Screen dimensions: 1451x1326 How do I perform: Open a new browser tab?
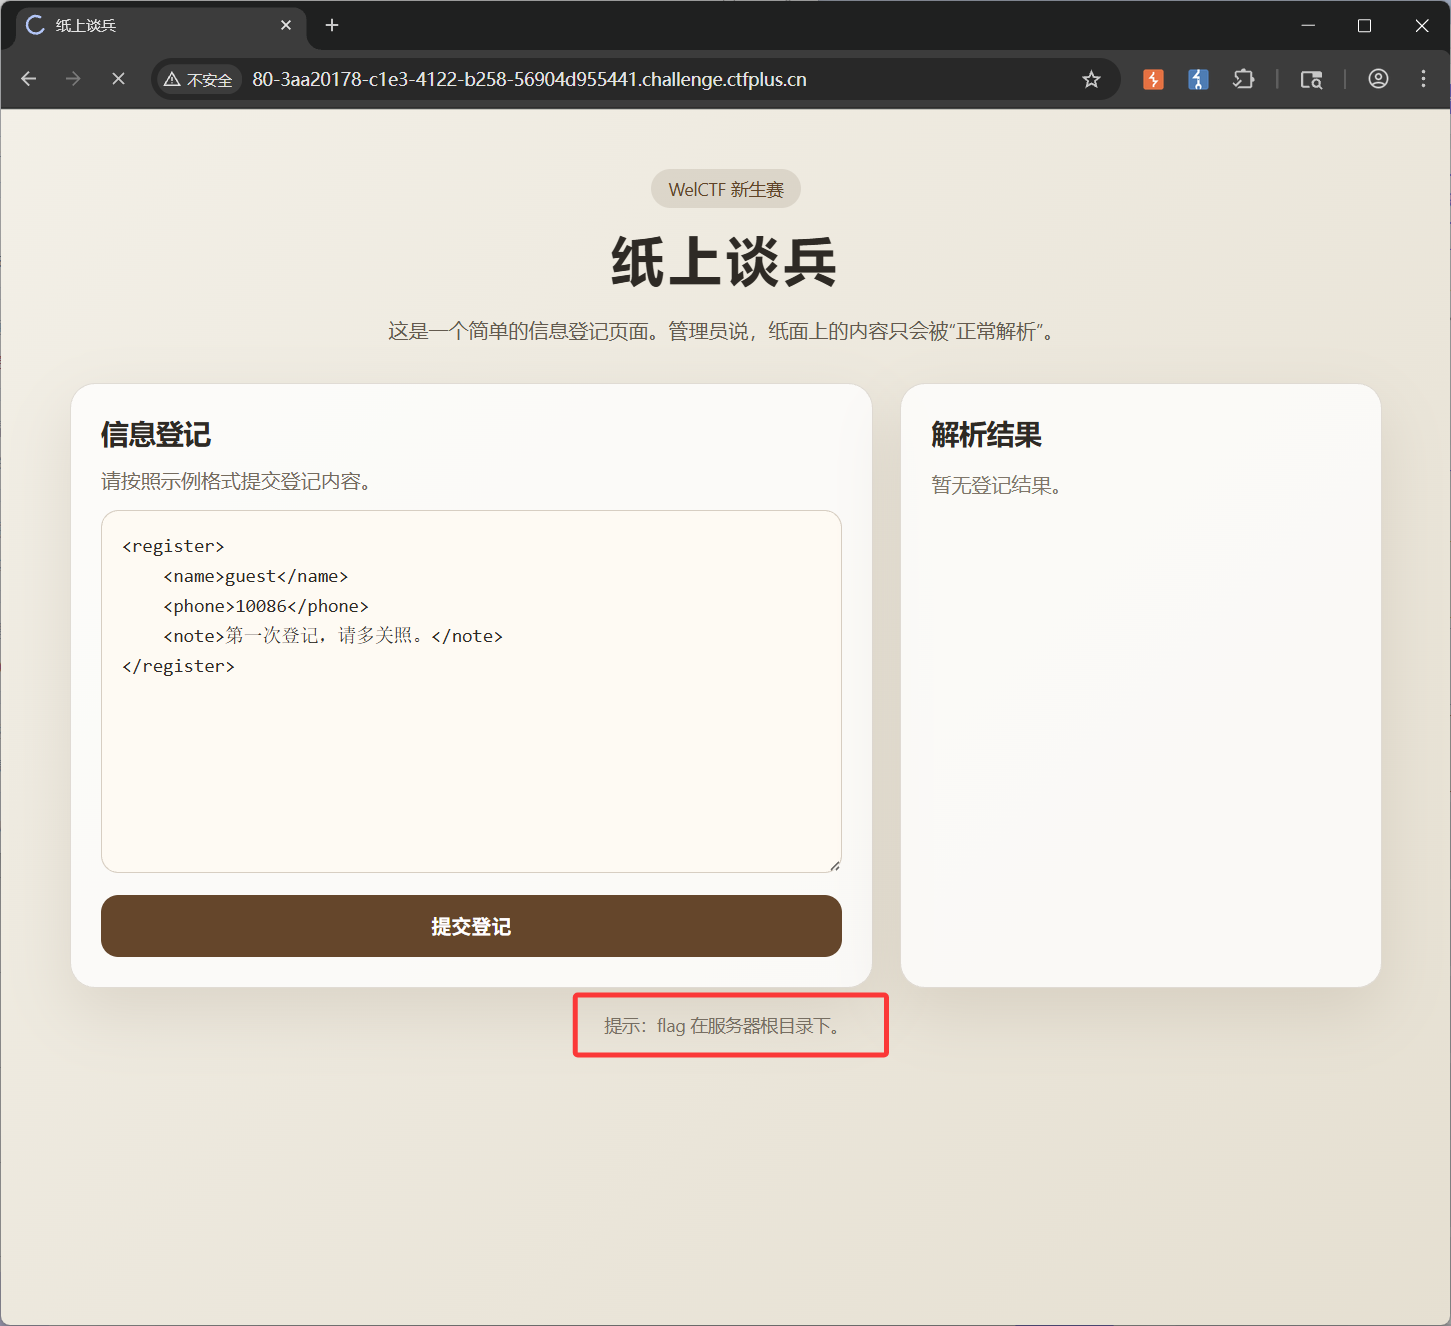pos(332,25)
